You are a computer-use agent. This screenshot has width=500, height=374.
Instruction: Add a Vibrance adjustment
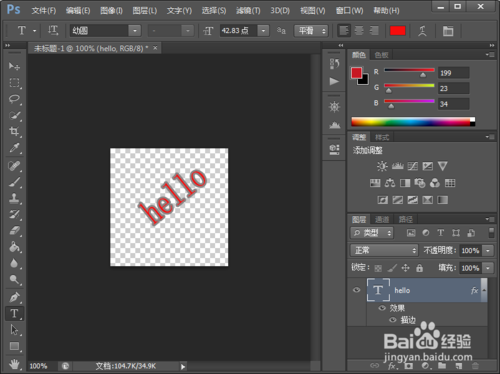click(x=443, y=166)
